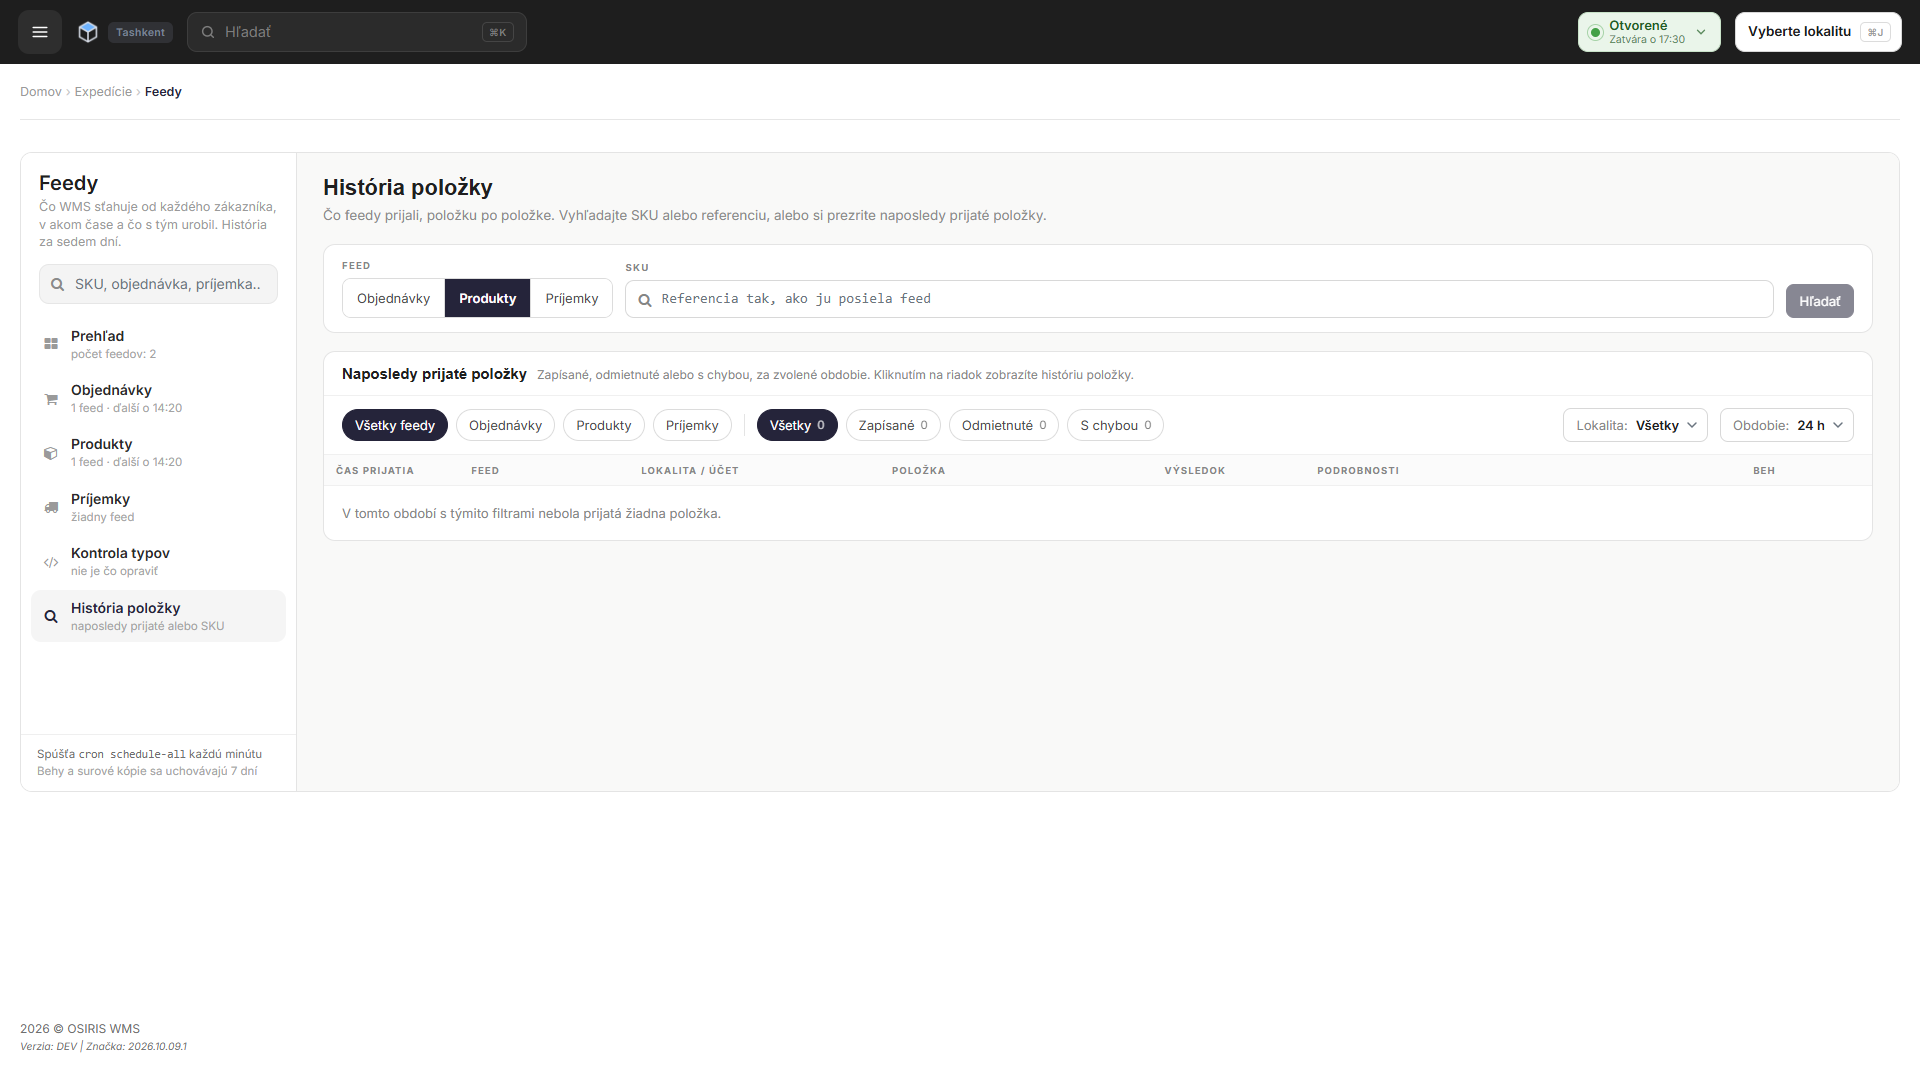Select Príjemky in the FEED segmented control
This screenshot has width=1920, height=1080.
tap(571, 298)
